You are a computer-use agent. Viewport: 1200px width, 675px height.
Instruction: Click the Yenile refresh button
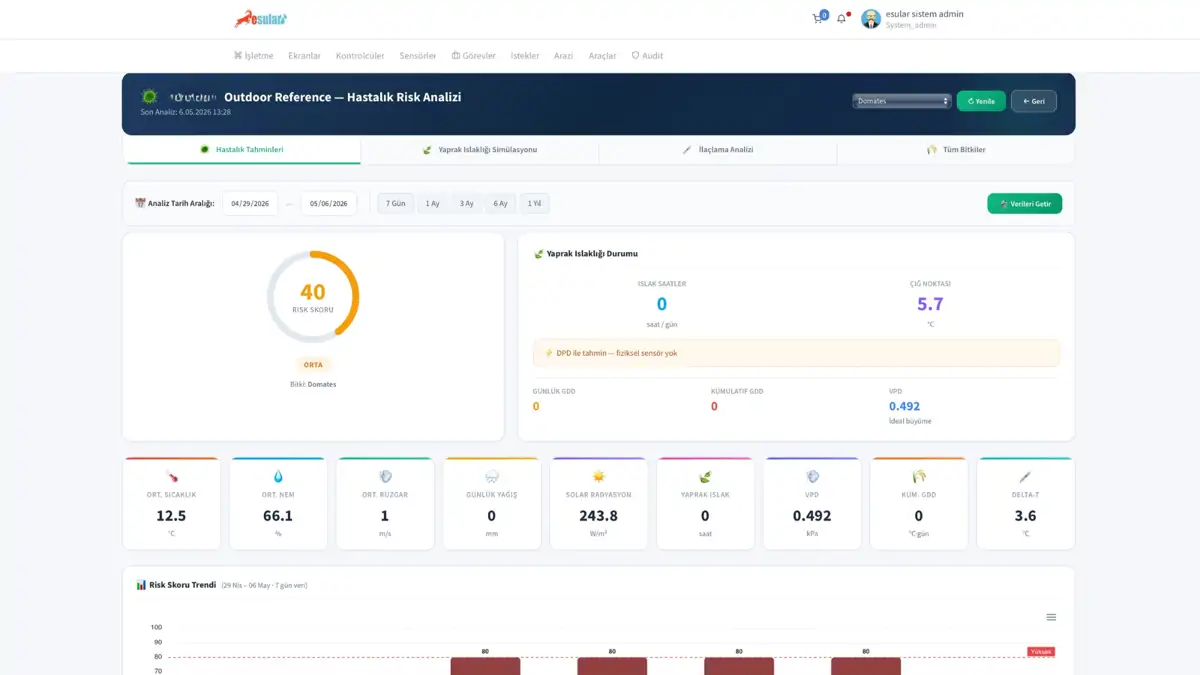point(981,101)
